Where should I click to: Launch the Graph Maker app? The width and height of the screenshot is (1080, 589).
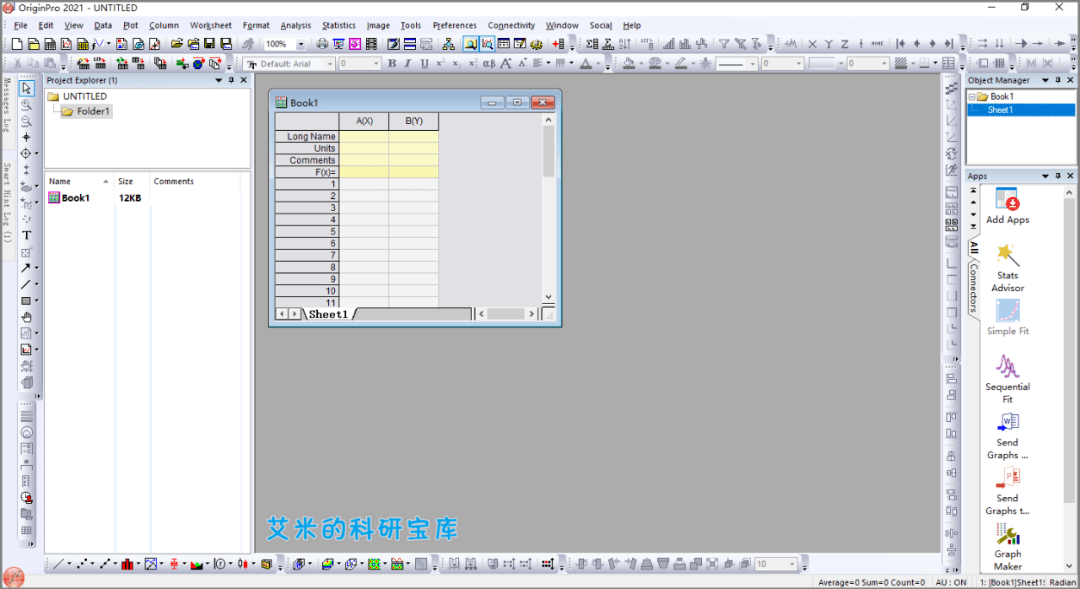(x=1007, y=547)
